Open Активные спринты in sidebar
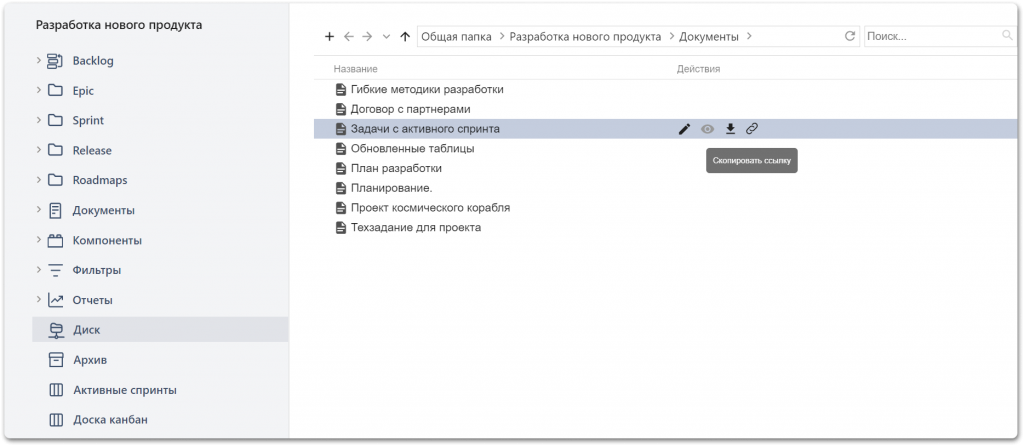This screenshot has height=446, width=1024. (117, 390)
